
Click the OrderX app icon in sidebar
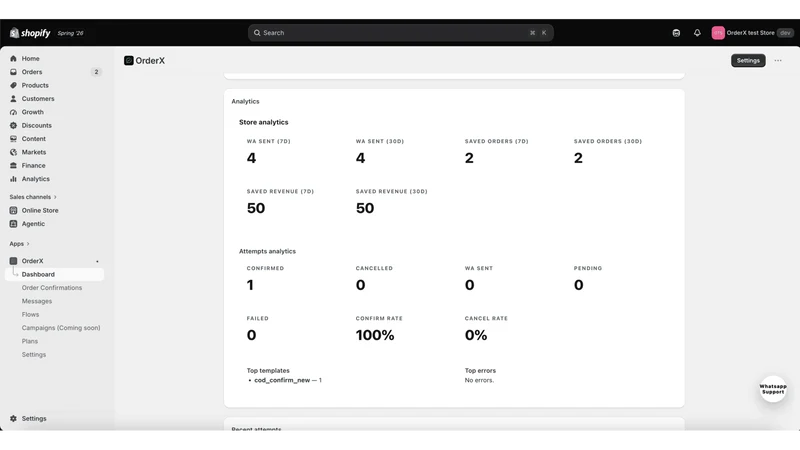[13, 261]
